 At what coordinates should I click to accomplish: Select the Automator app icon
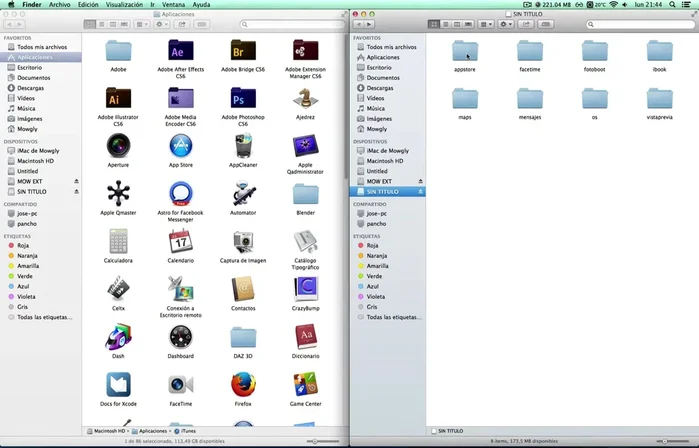tap(243, 193)
